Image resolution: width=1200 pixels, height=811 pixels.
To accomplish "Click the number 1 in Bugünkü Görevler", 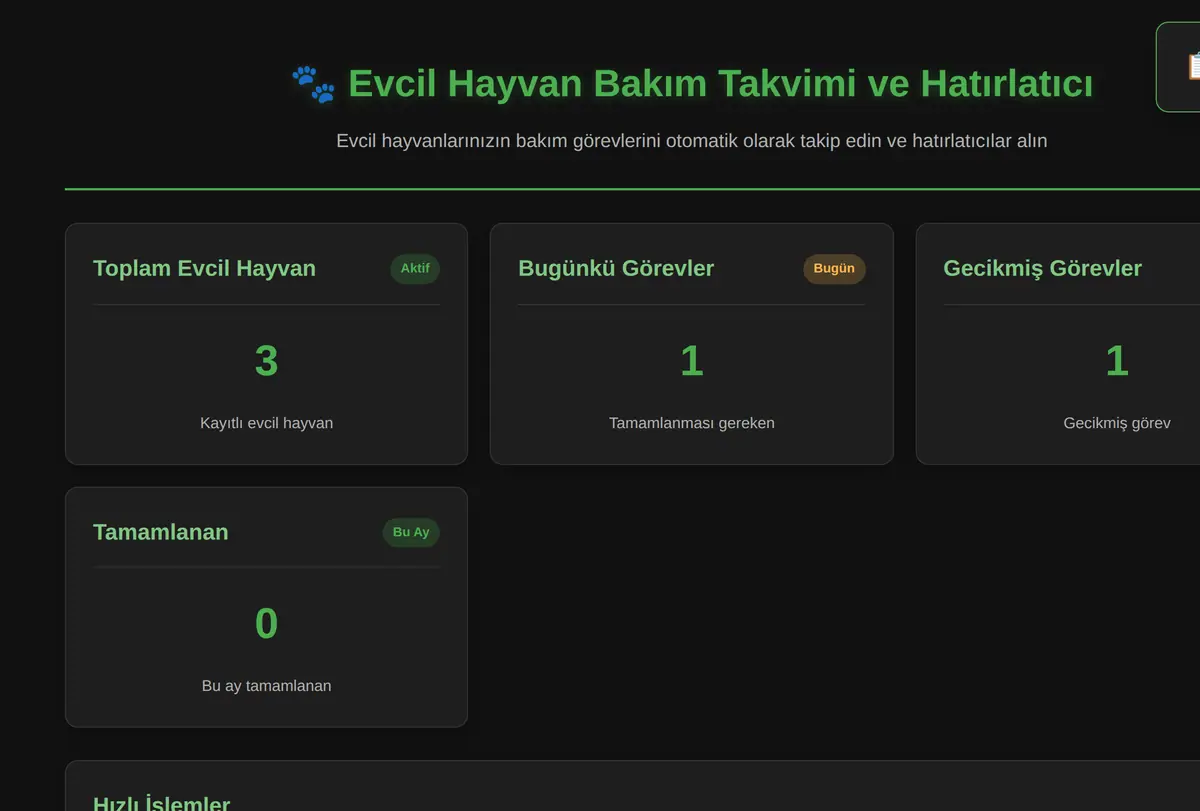I will [692, 361].
